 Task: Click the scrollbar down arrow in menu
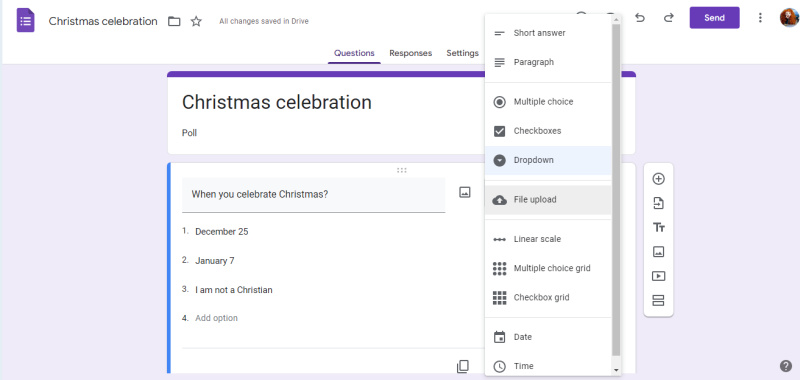coord(616,370)
